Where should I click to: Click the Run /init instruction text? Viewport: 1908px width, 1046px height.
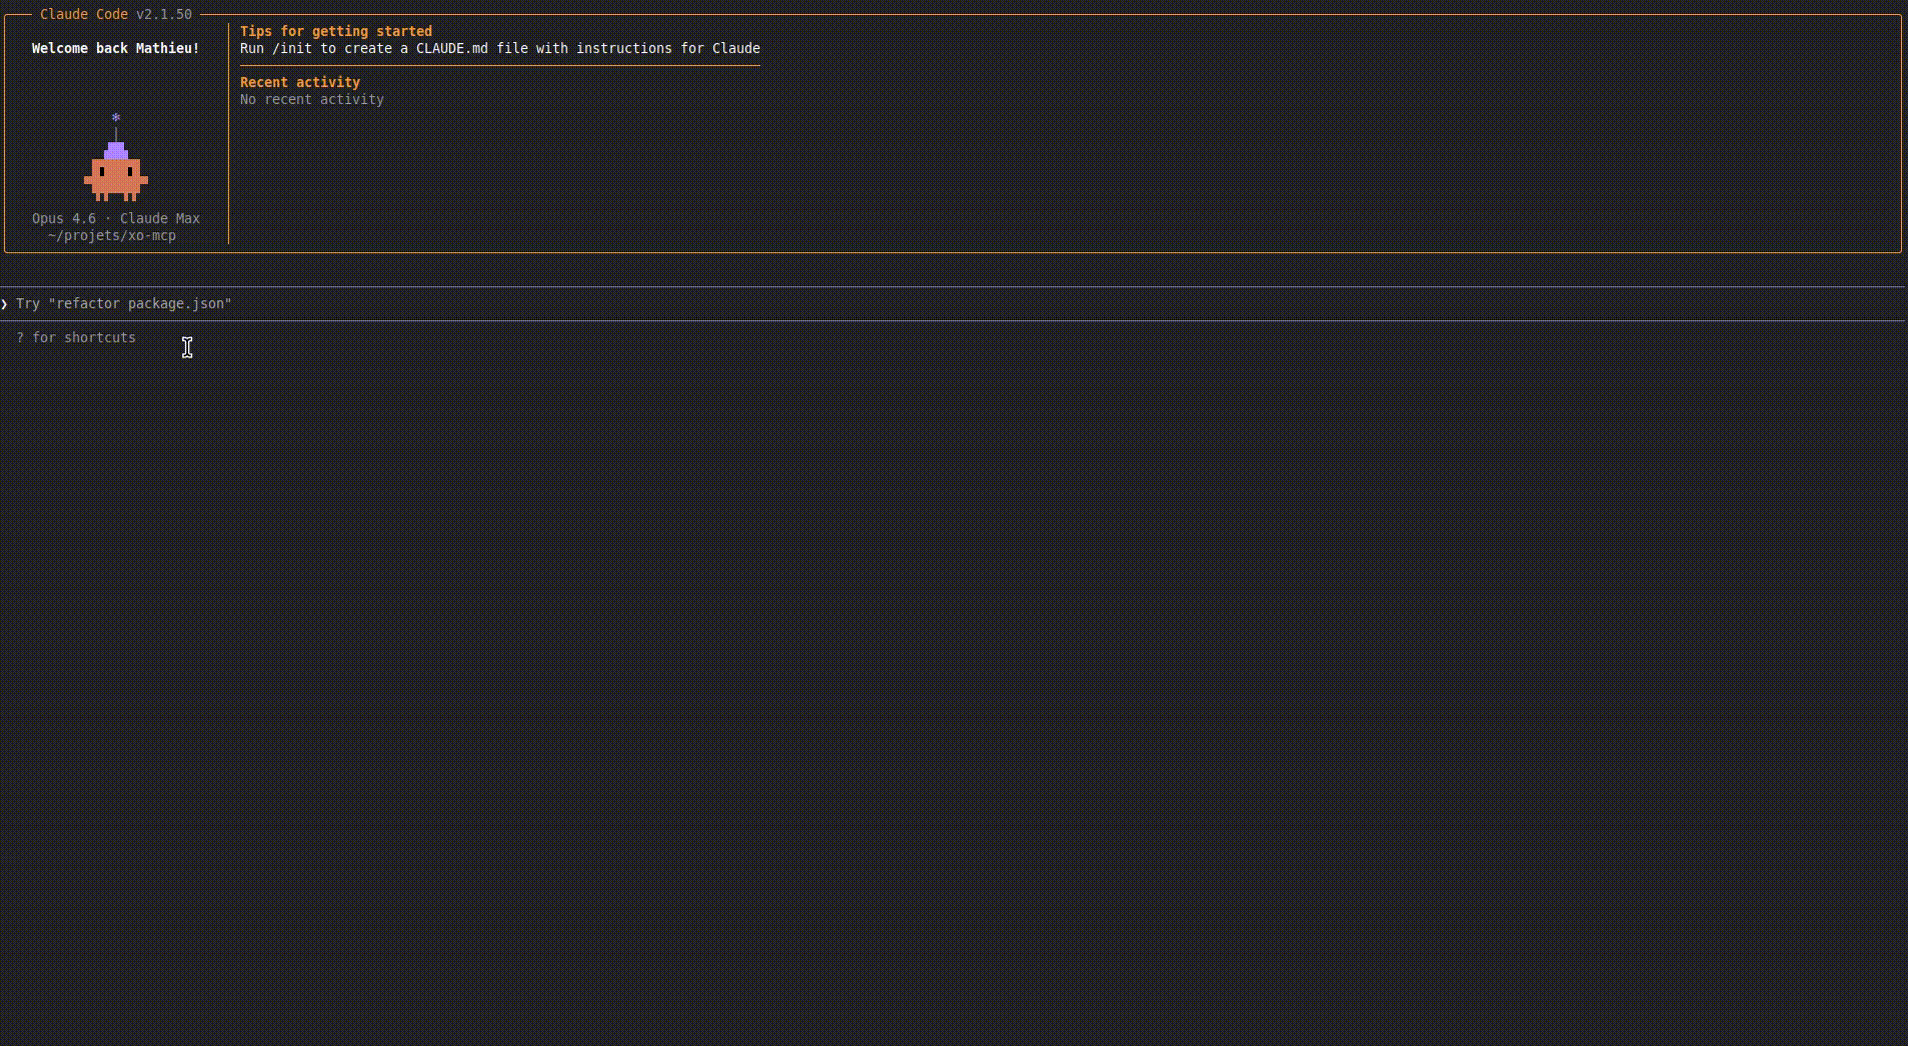(500, 48)
